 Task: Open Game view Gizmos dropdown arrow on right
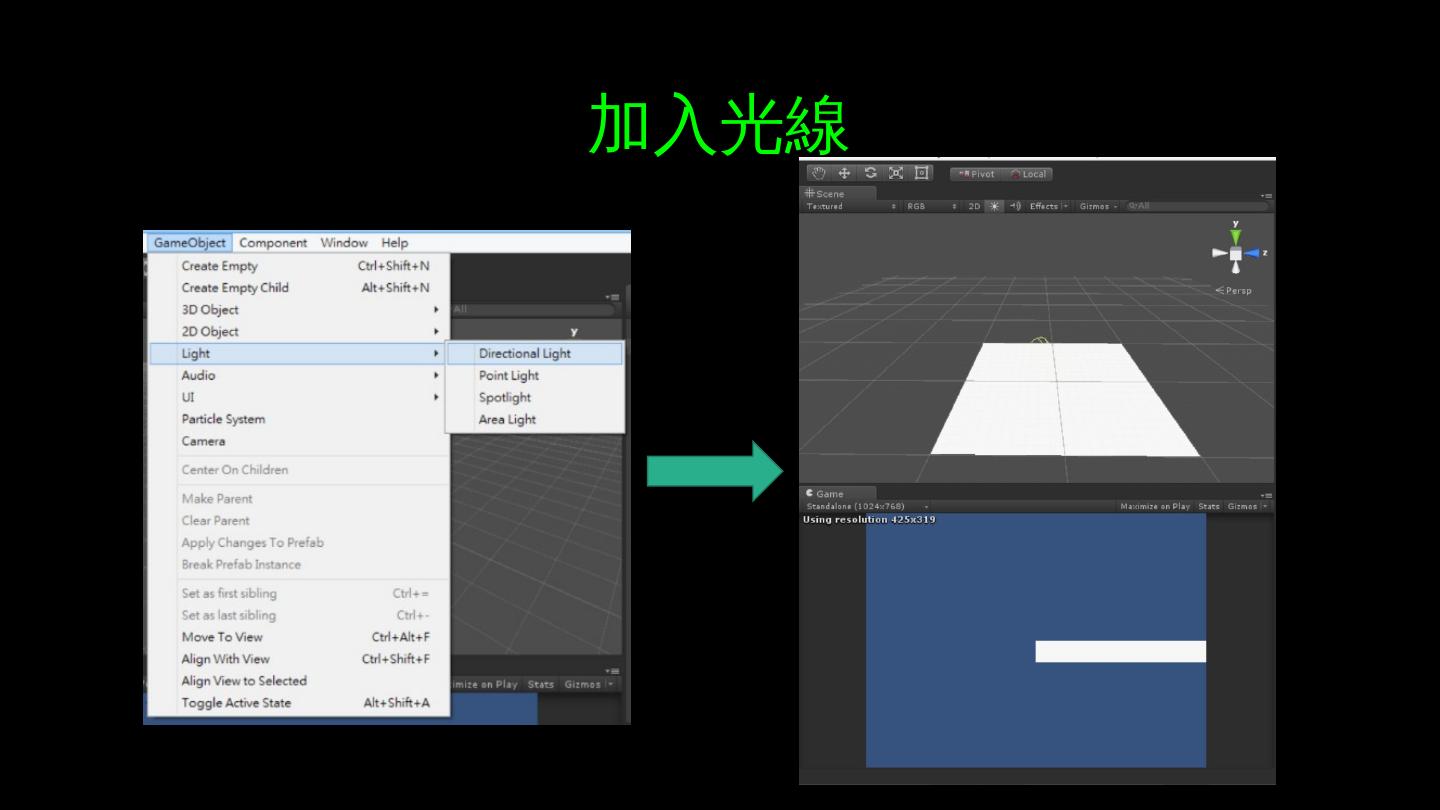click(1265, 506)
